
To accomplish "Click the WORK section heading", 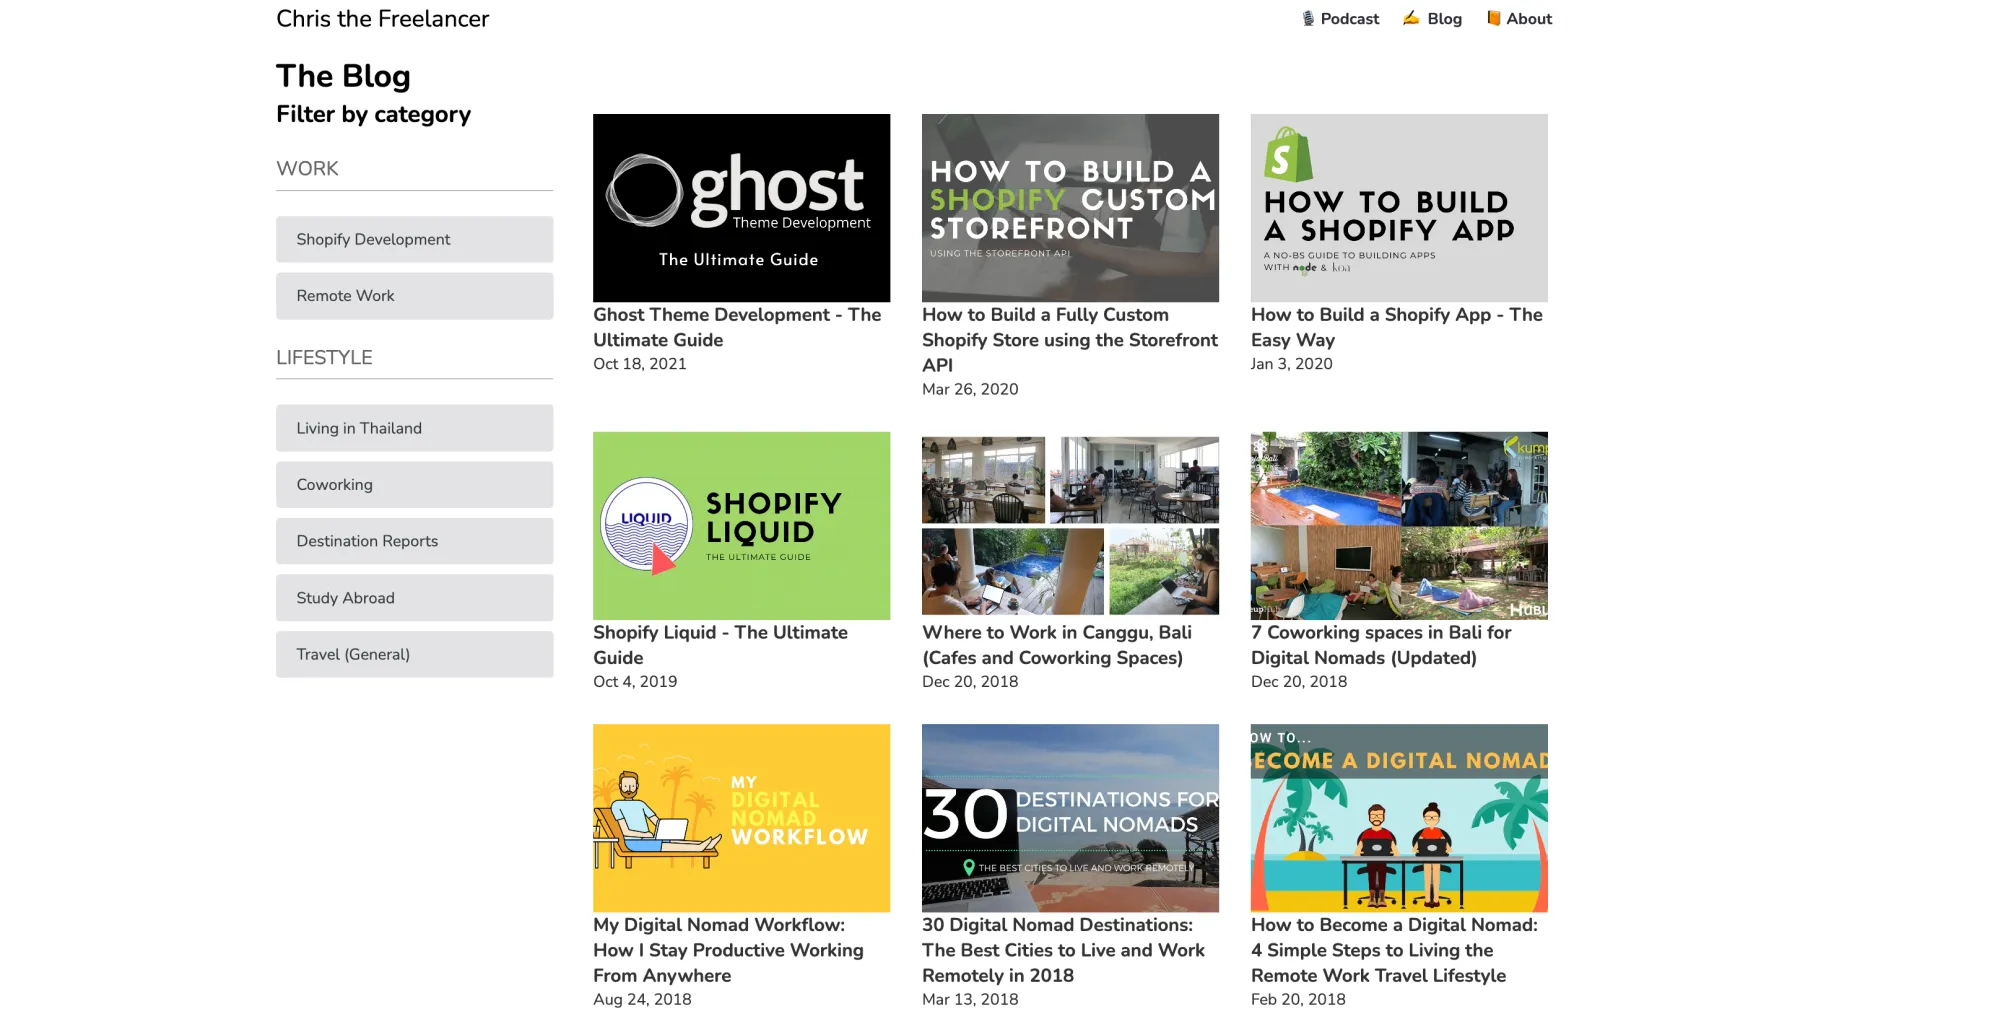I will [307, 168].
